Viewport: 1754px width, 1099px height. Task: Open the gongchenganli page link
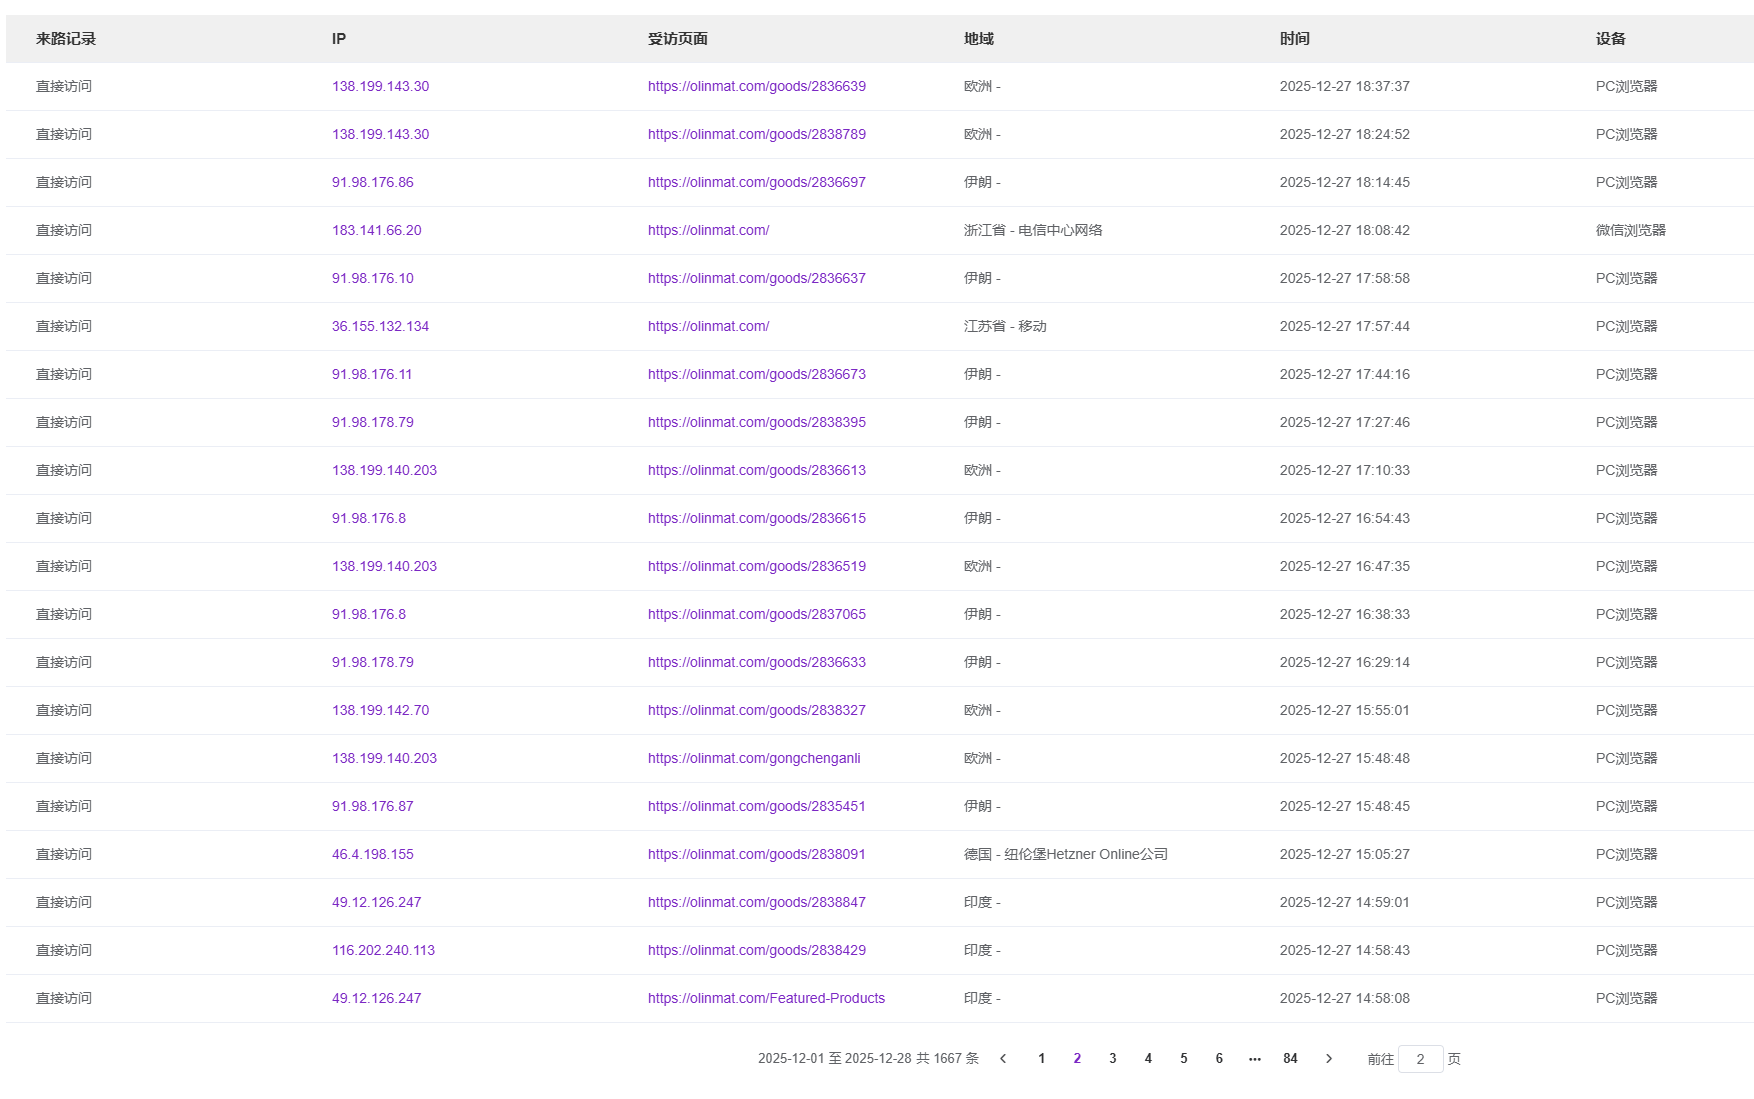tap(754, 758)
